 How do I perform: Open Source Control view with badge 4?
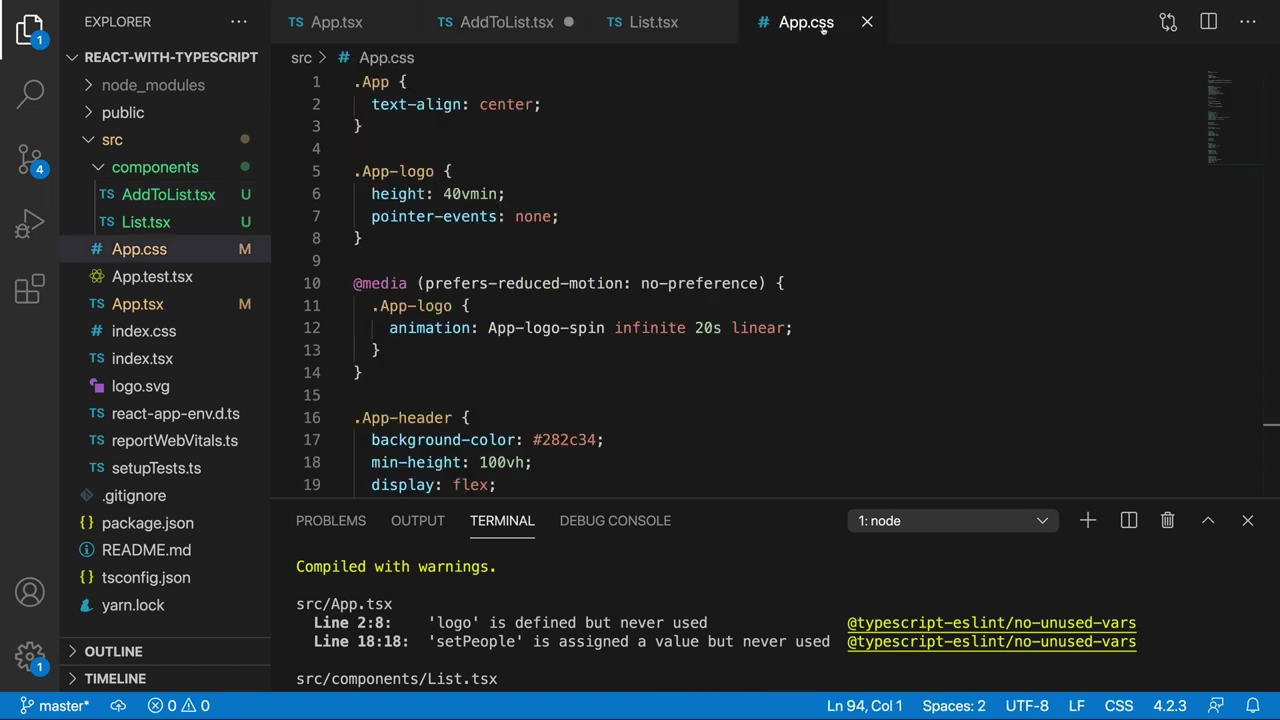(x=30, y=158)
